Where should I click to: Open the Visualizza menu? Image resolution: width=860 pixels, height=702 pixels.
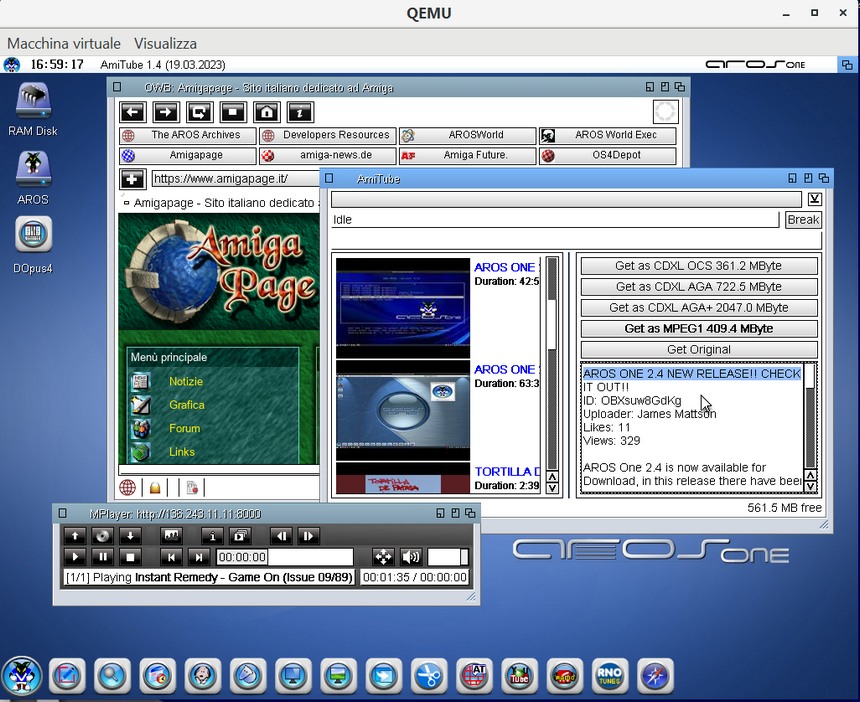(165, 43)
